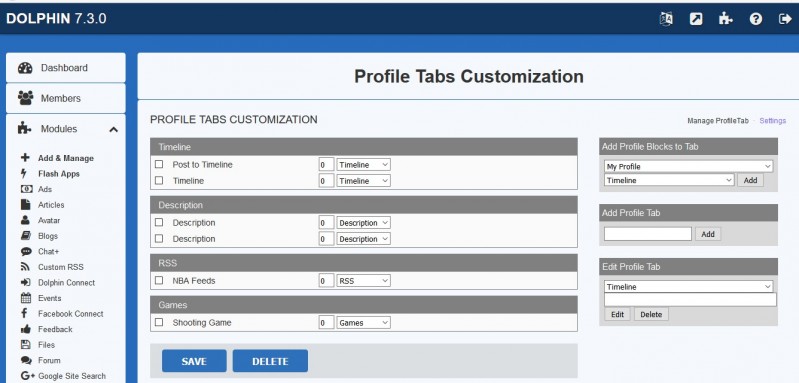This screenshot has height=383, width=799.
Task: Open the Flash Apps menu entry
Action: point(59,174)
